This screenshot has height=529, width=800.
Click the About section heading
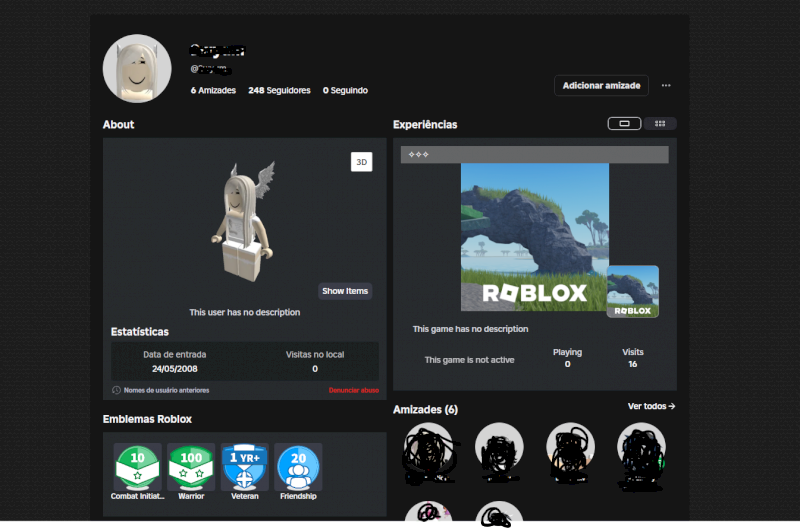118,125
